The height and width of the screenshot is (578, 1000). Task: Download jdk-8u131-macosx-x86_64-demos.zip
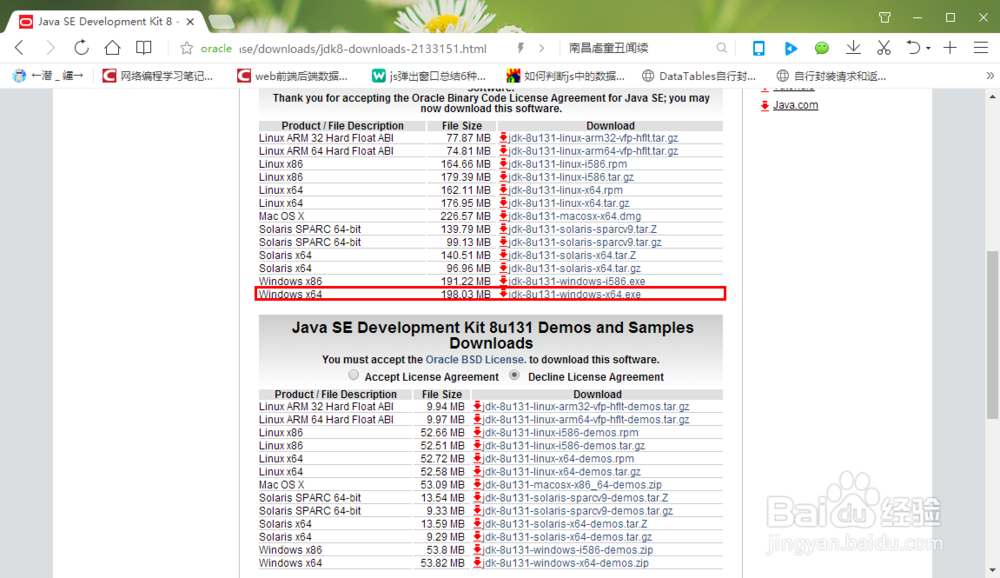(572, 485)
